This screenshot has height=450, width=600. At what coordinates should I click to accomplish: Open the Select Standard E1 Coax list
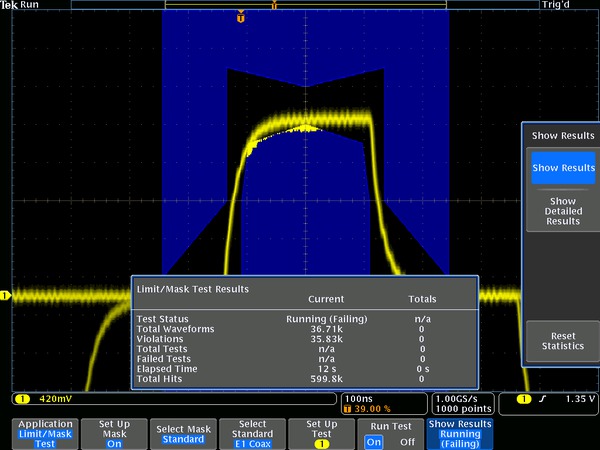pyautogui.click(x=252, y=432)
